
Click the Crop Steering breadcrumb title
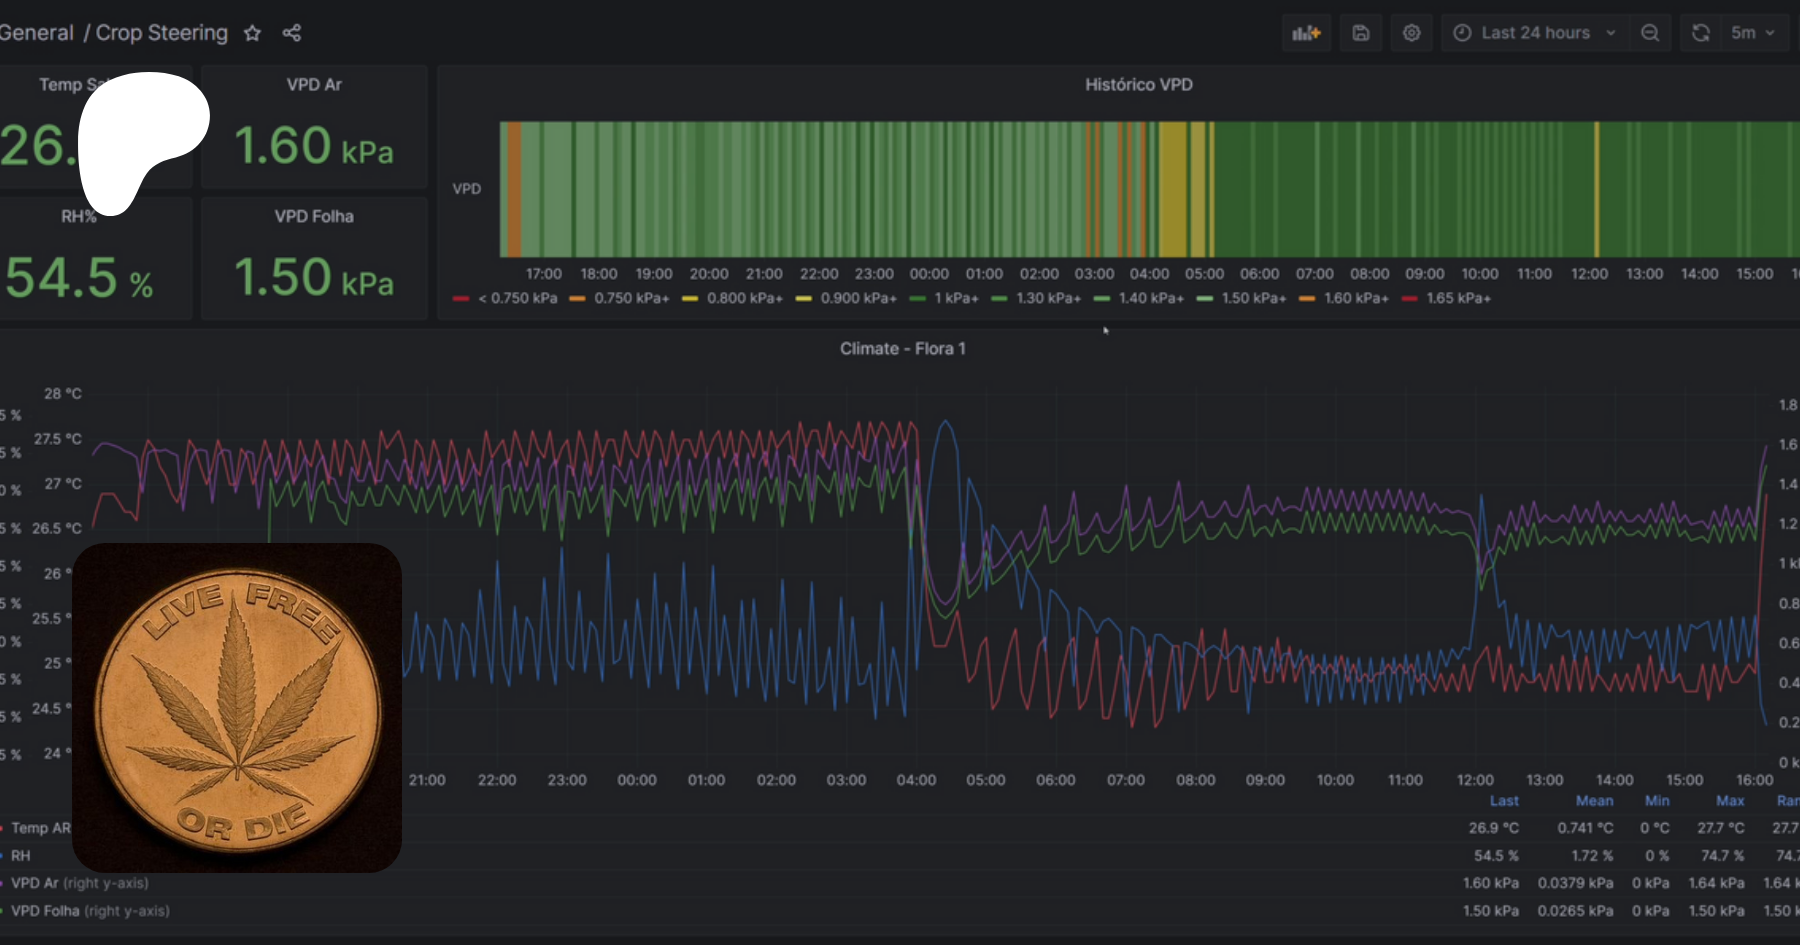coord(161,33)
